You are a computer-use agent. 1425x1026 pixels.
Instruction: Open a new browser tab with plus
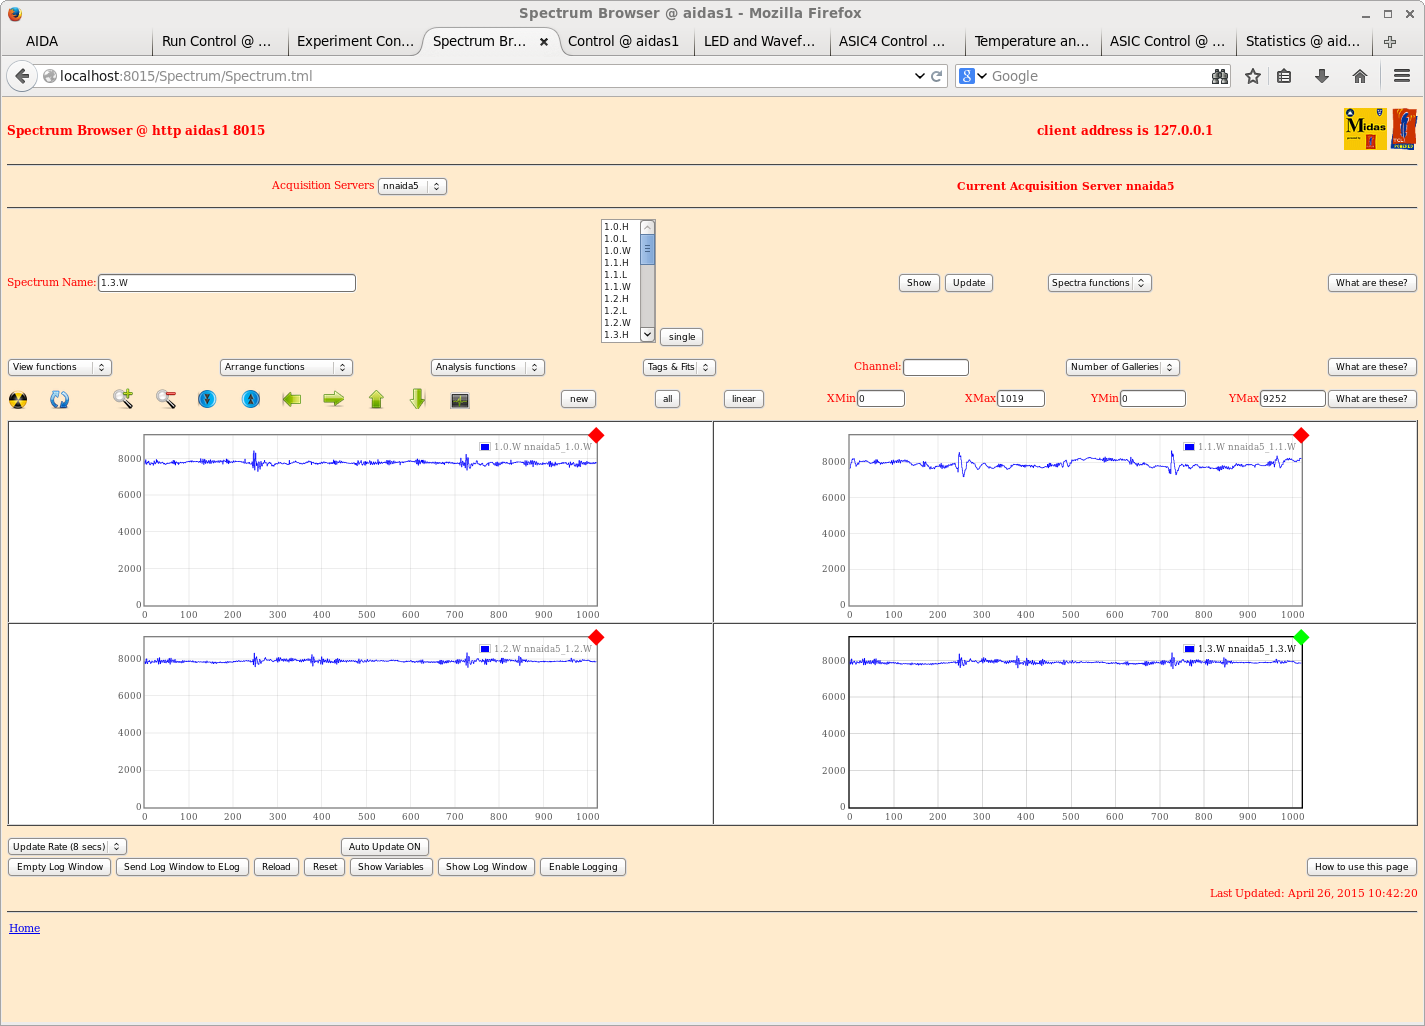coord(1390,42)
